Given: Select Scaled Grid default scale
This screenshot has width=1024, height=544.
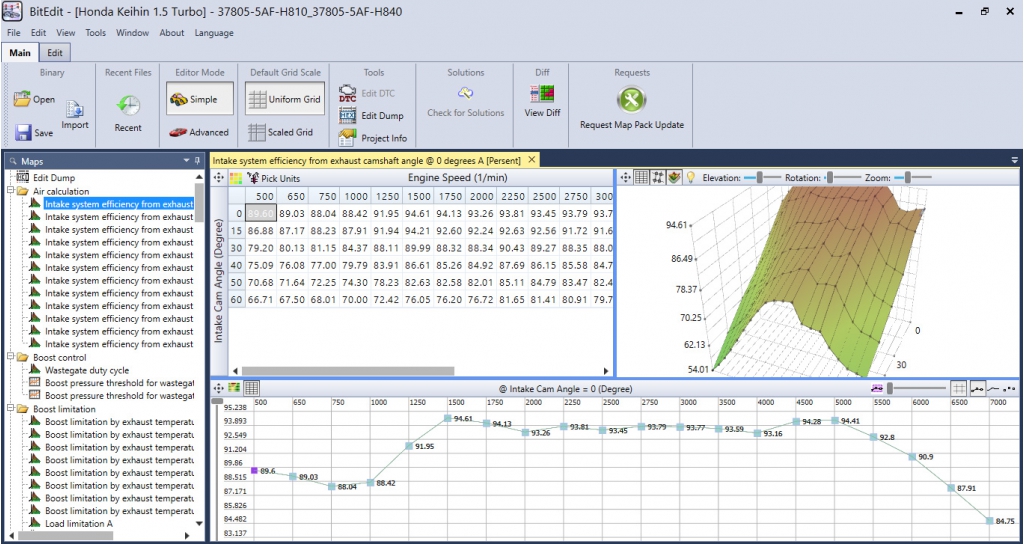Looking at the screenshot, I should point(281,132).
